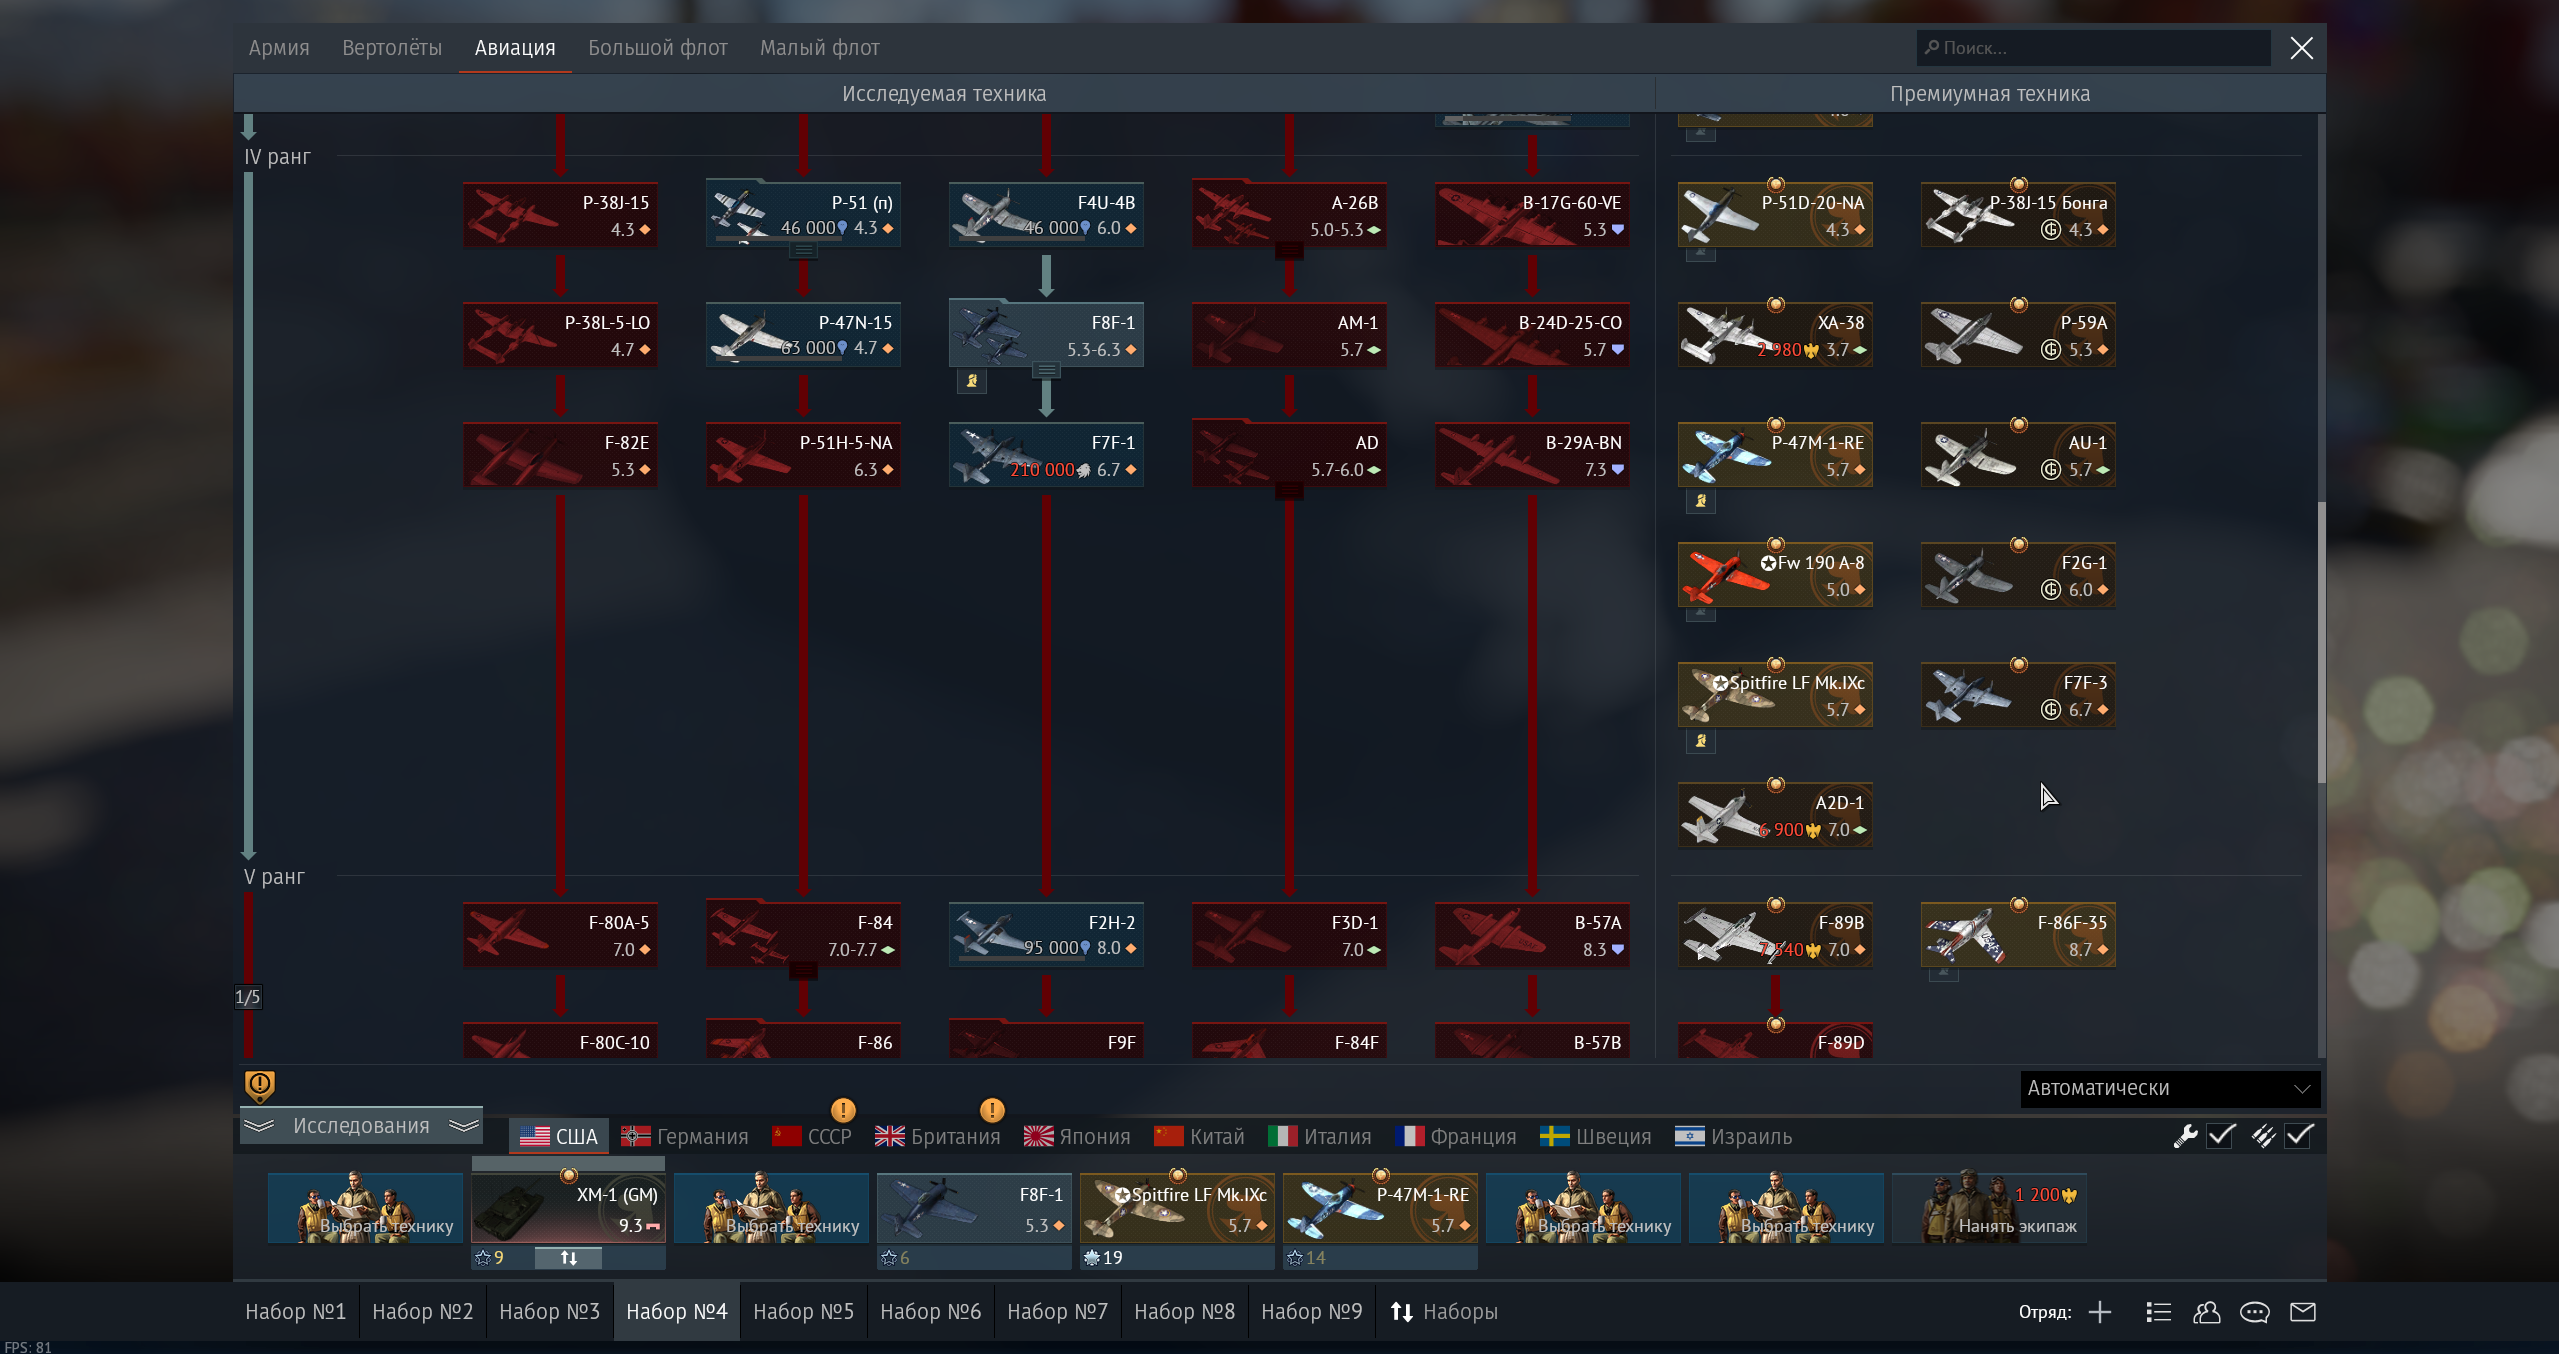The height and width of the screenshot is (1354, 2559).
Task: Expand the P-51 (п) vehicle group
Action: [803, 251]
